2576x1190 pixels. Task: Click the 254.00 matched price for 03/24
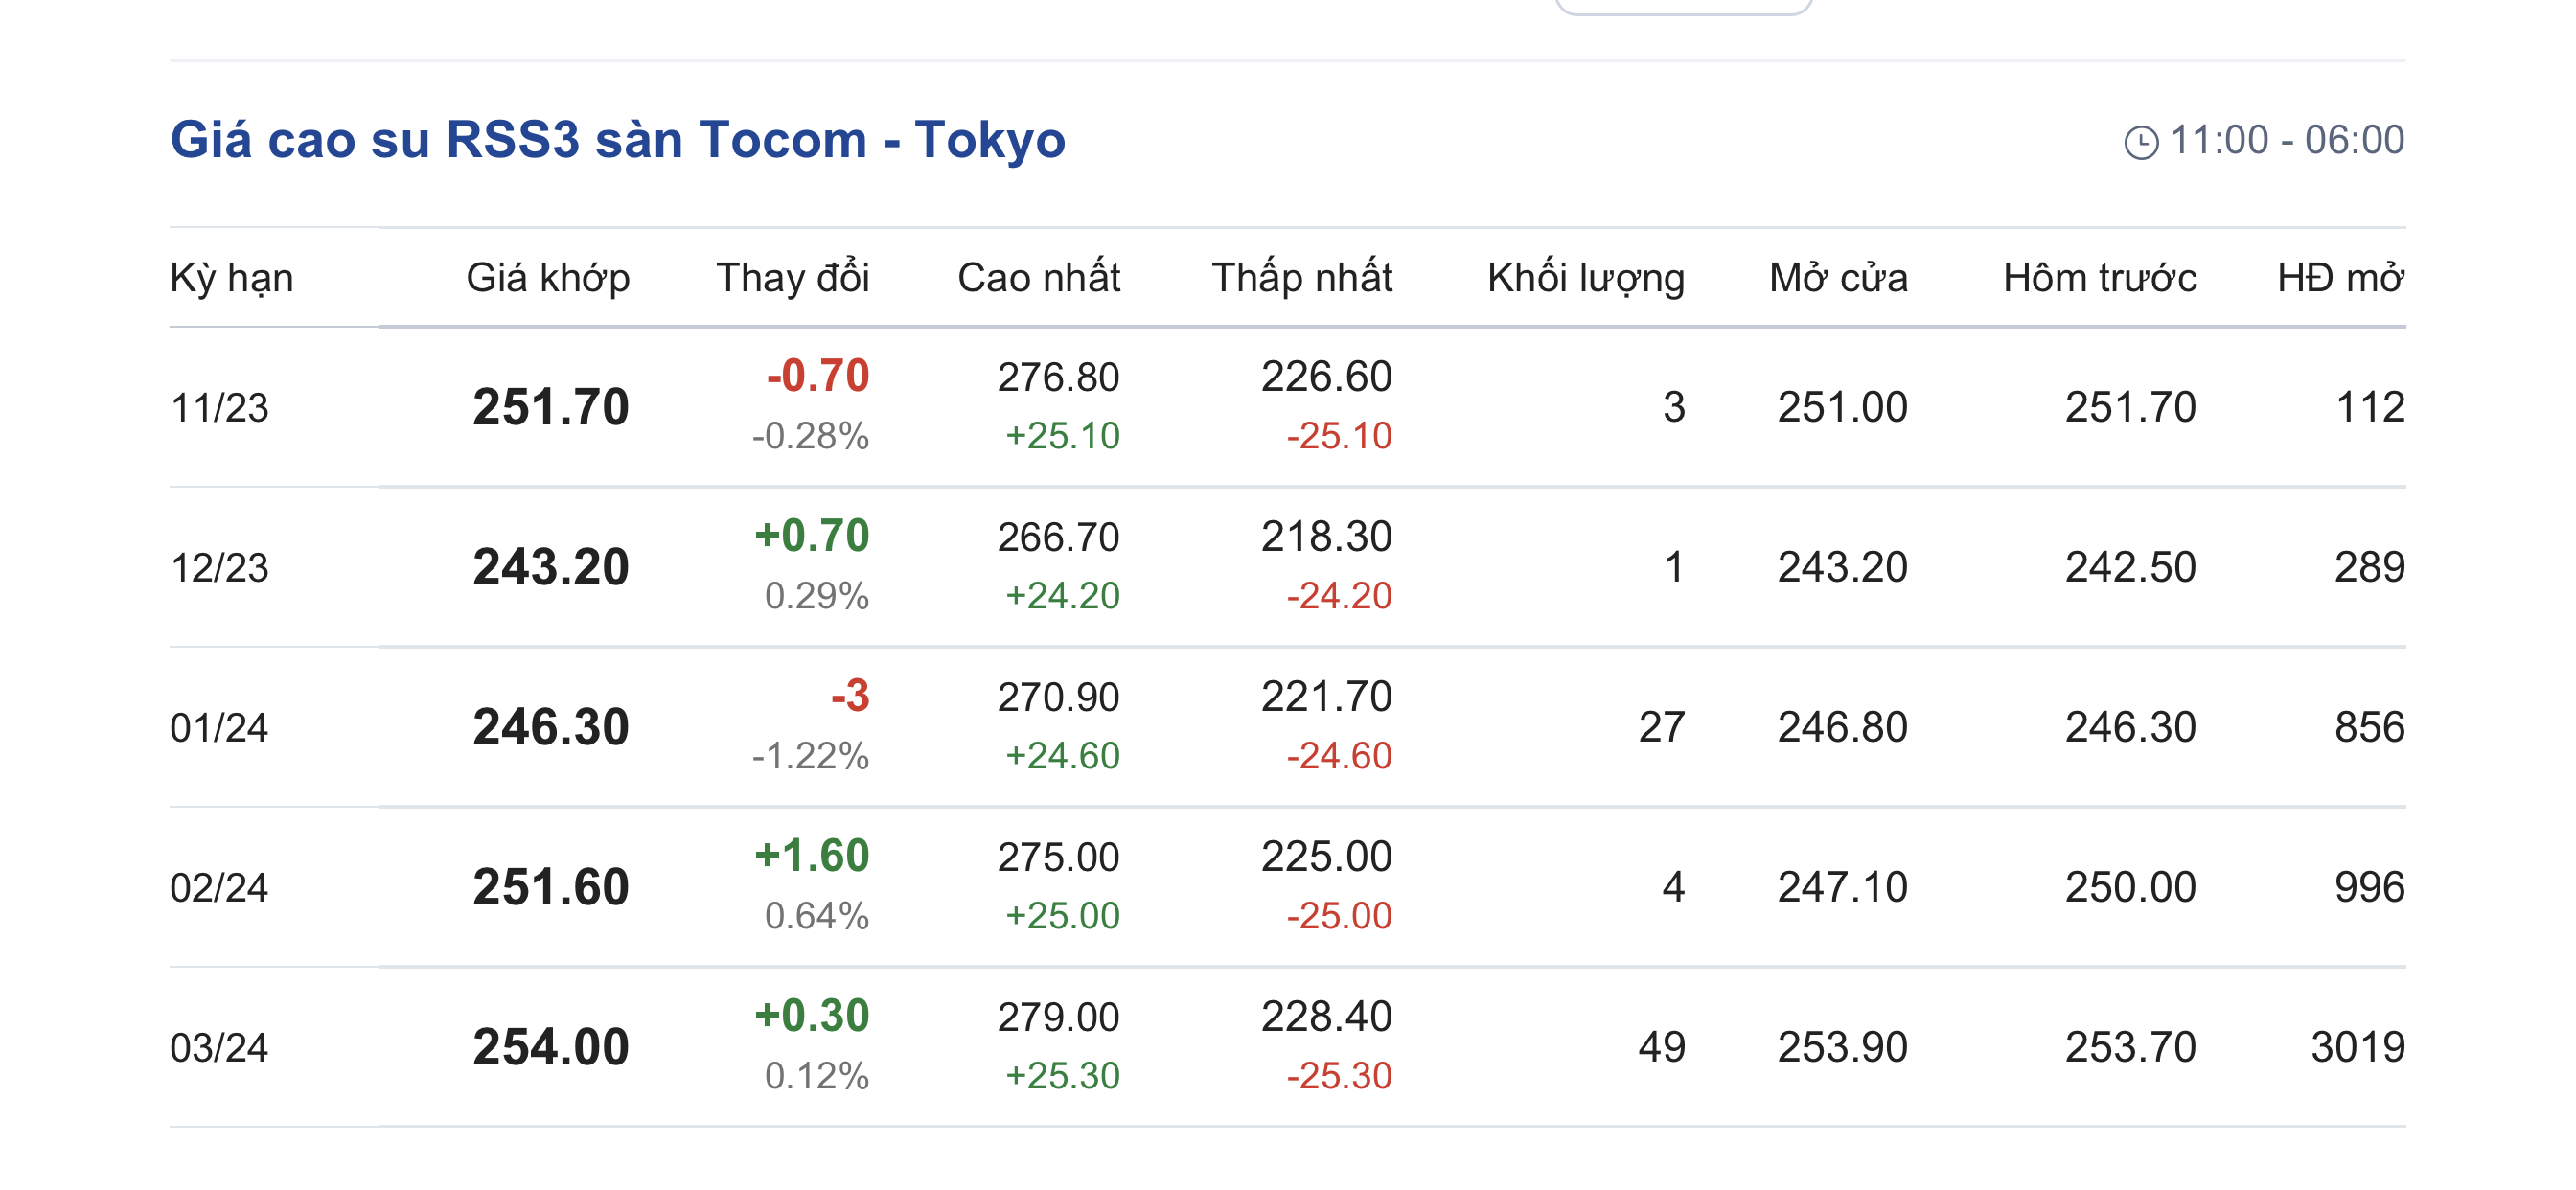551,1048
